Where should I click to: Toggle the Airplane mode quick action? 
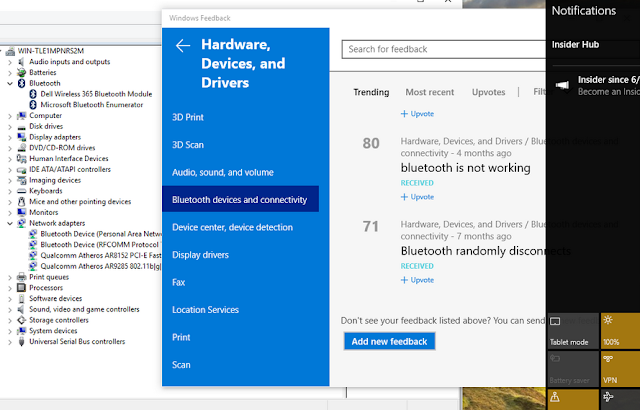(620, 399)
